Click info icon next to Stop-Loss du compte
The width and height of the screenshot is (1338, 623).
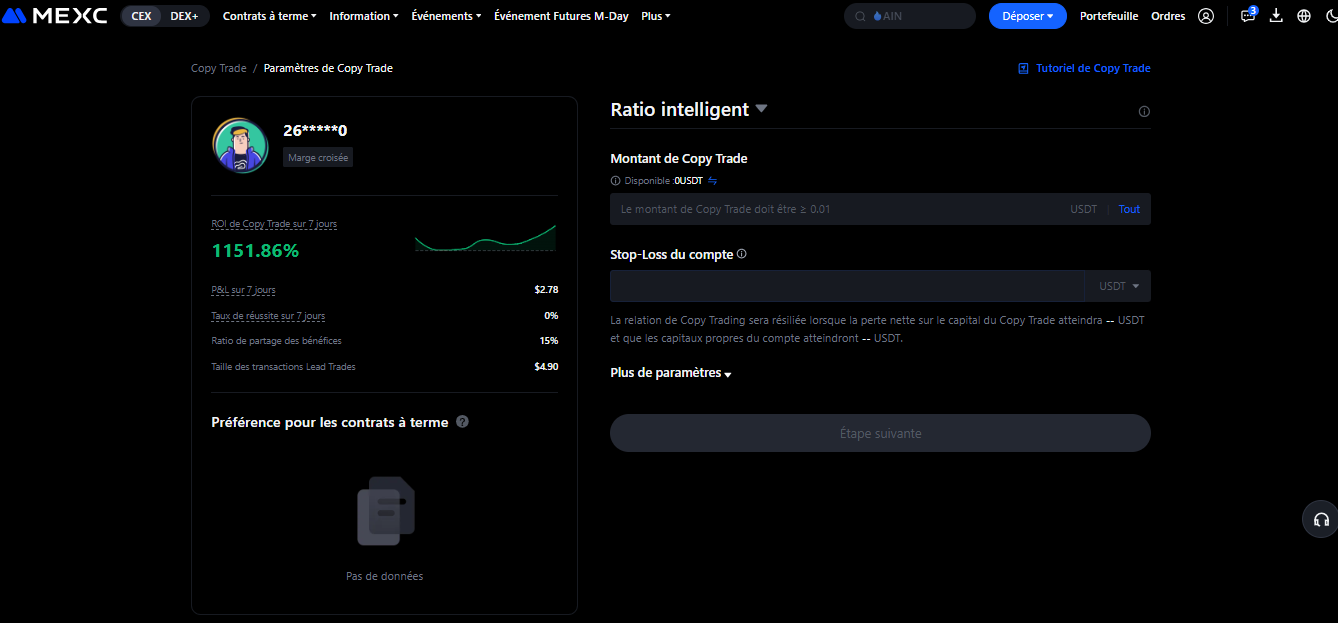741,254
